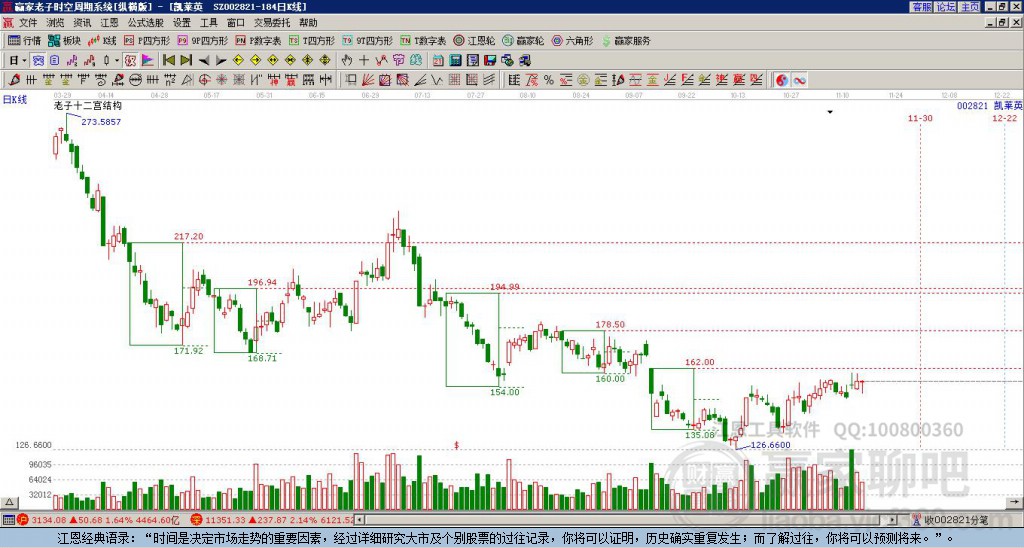Image resolution: width=1024 pixels, height=548 pixels.
Task: Open 9P四方形 tool
Action: point(202,40)
